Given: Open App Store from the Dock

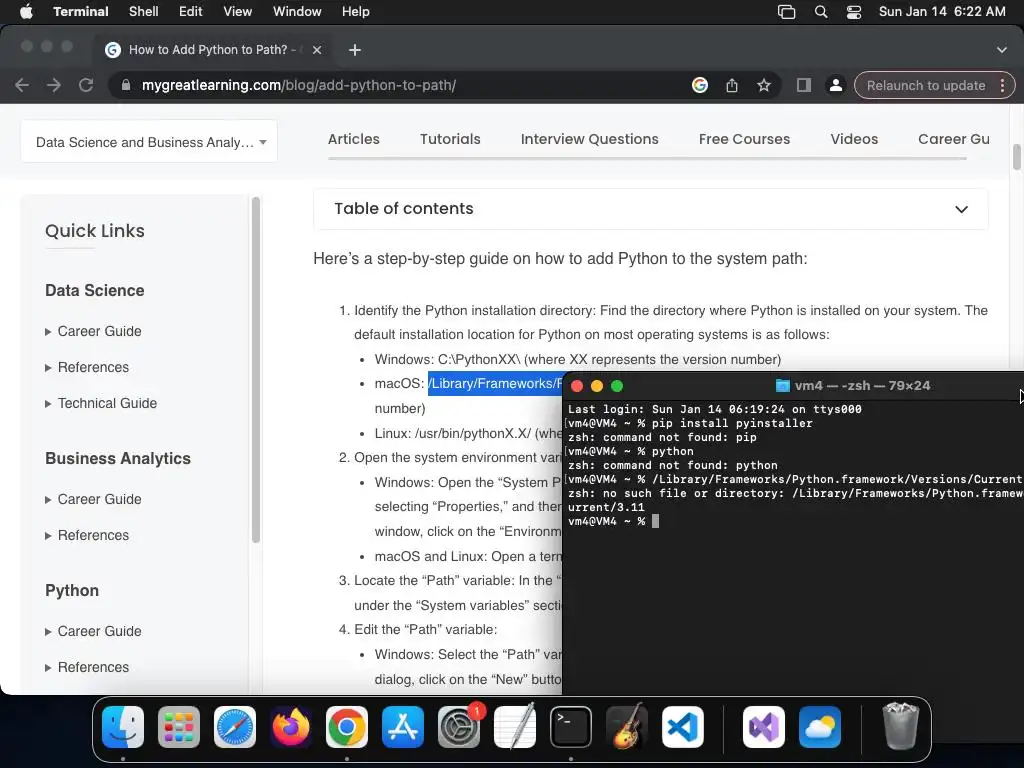Looking at the screenshot, I should (403, 727).
